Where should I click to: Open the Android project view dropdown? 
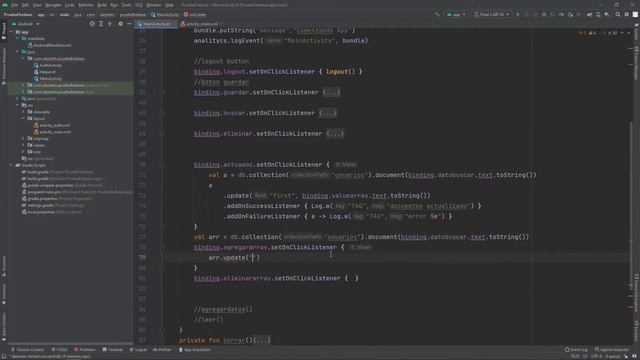(25, 24)
